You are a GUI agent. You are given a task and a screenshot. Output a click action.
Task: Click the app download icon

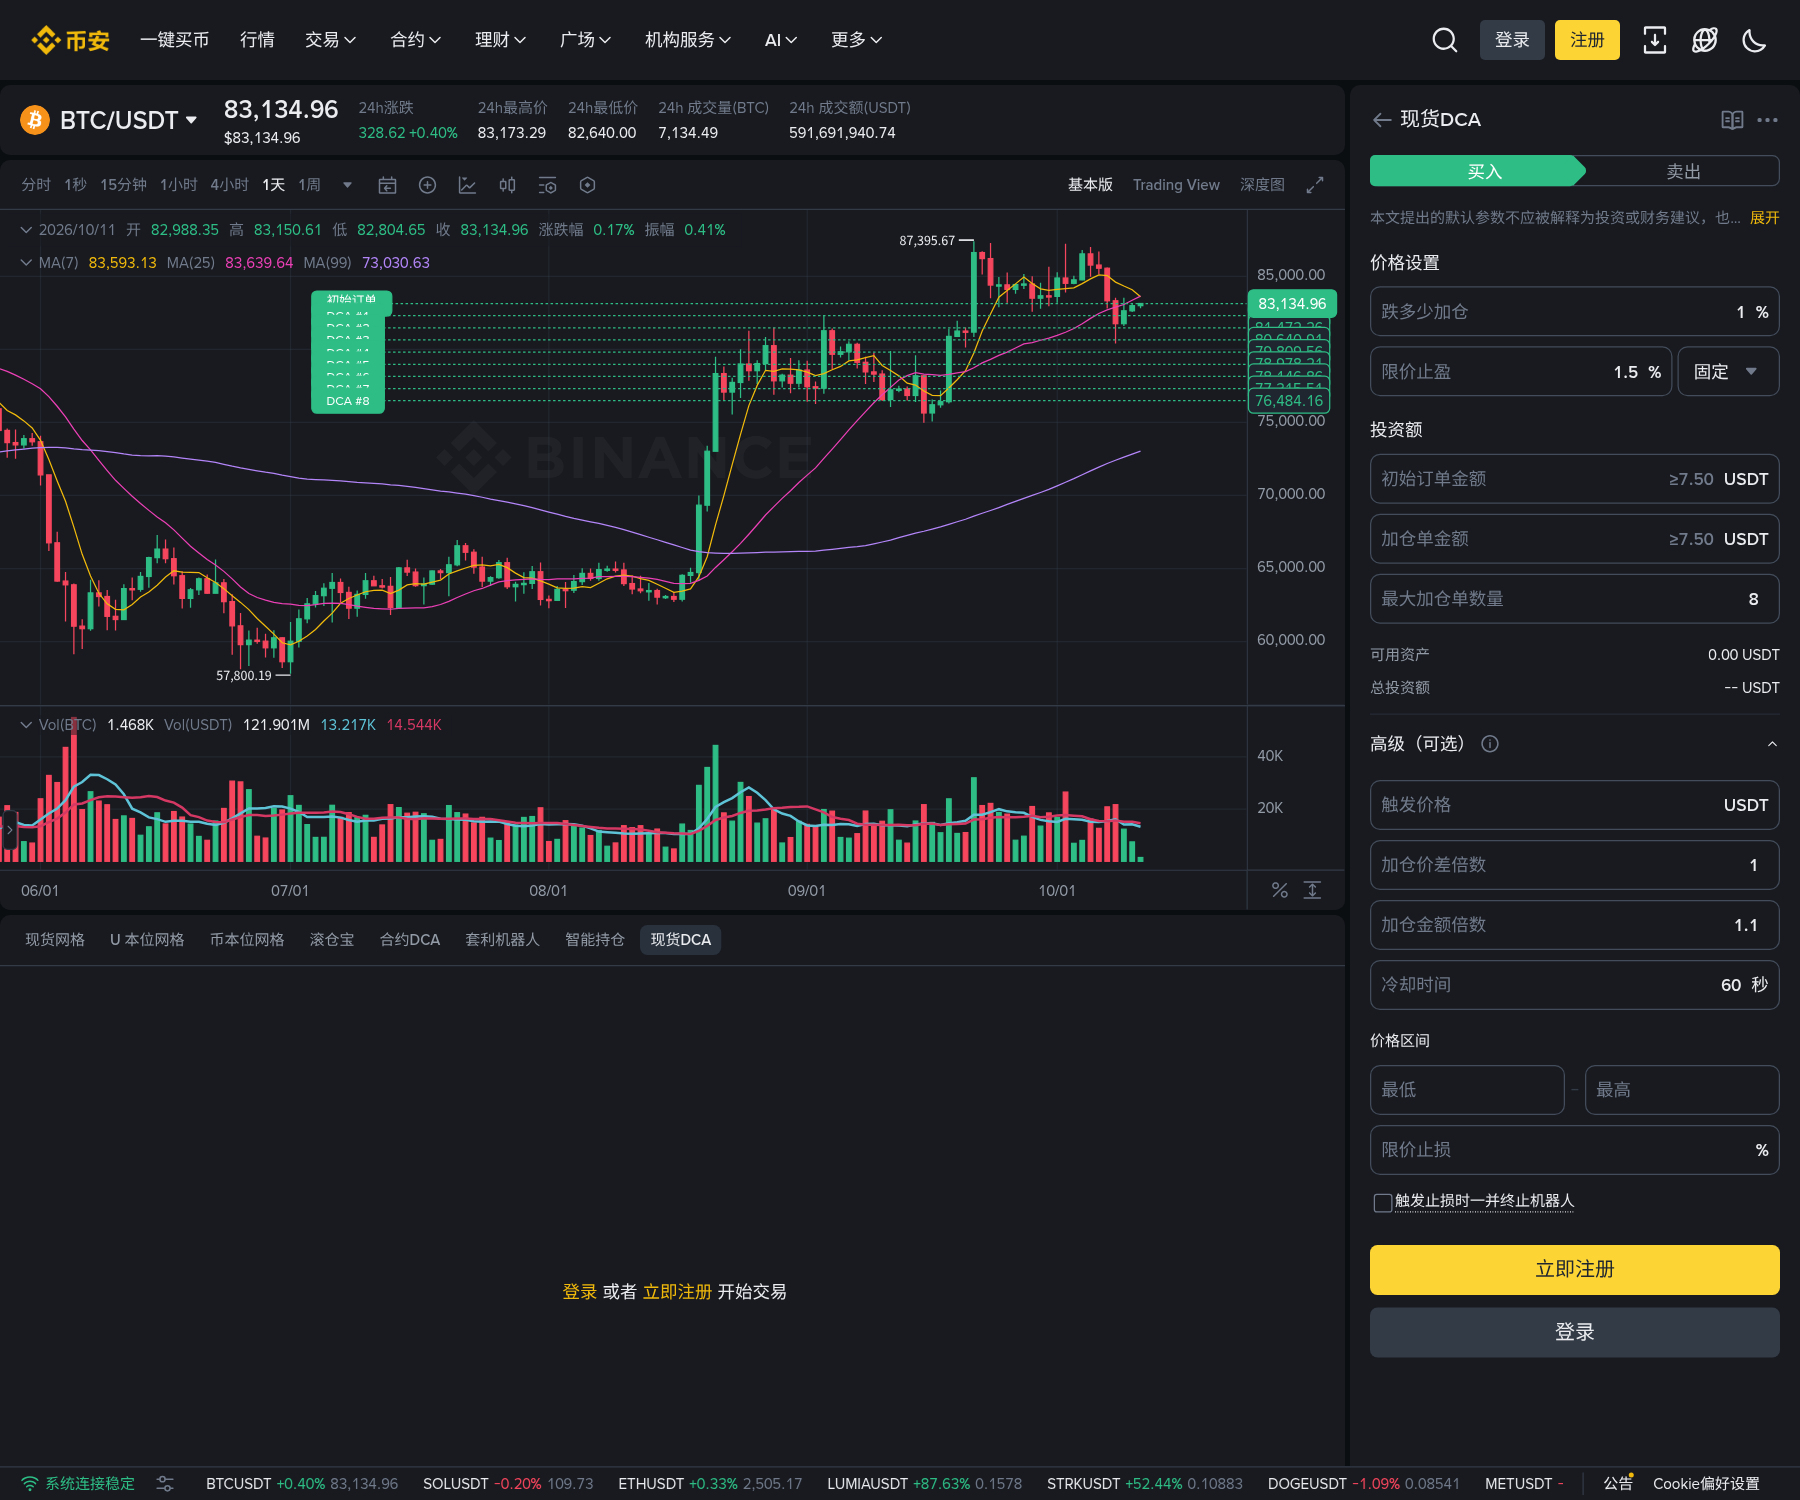coord(1655,40)
